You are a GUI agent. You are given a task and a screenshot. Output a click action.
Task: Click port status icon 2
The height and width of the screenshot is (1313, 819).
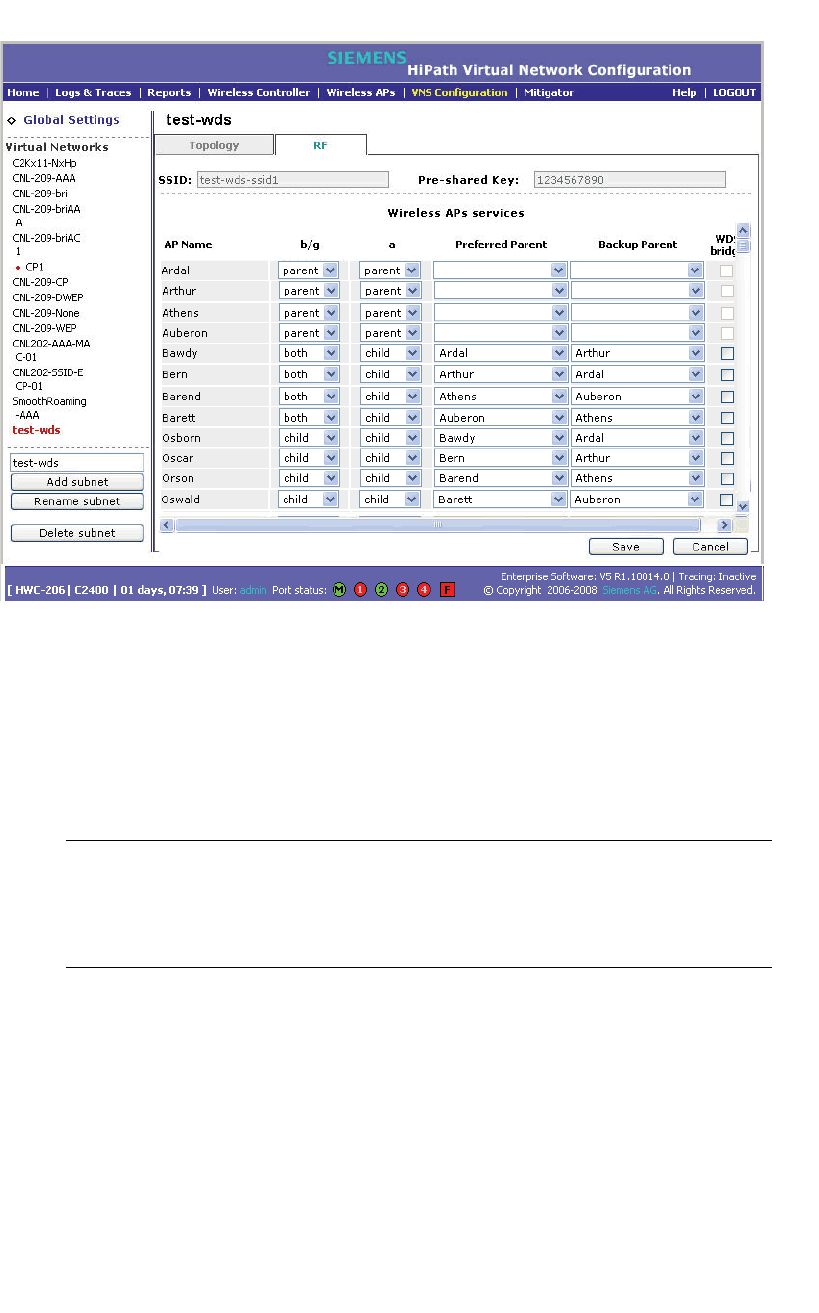(x=381, y=590)
